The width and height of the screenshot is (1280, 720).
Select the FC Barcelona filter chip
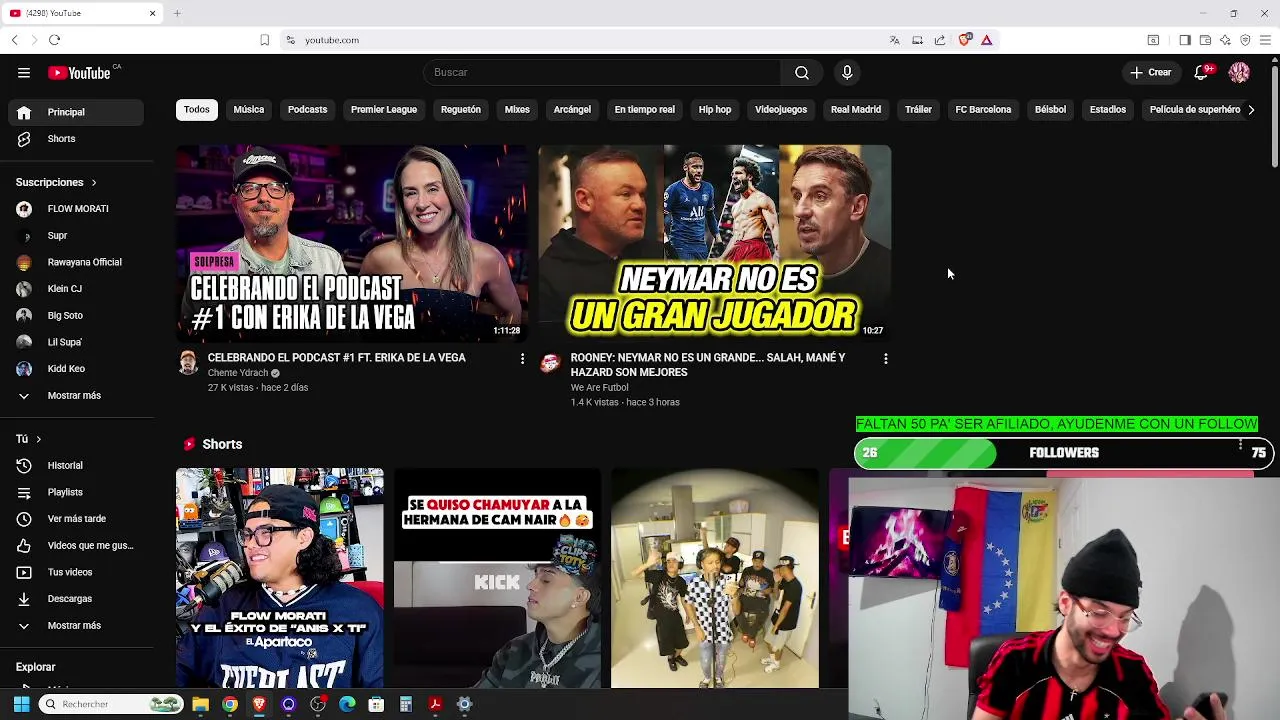pos(983,109)
